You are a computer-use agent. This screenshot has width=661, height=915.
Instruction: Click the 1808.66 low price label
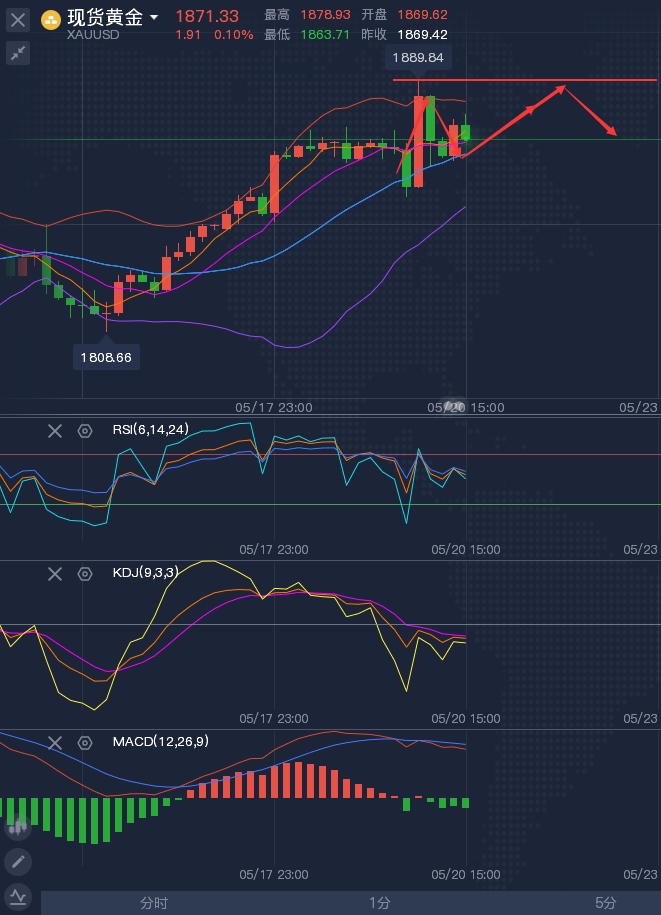(106, 357)
